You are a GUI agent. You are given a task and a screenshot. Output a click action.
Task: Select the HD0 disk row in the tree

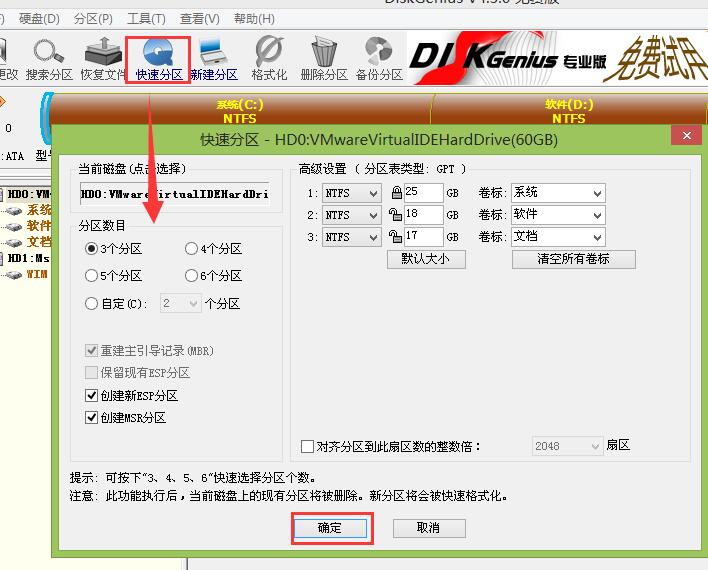[x=26, y=195]
